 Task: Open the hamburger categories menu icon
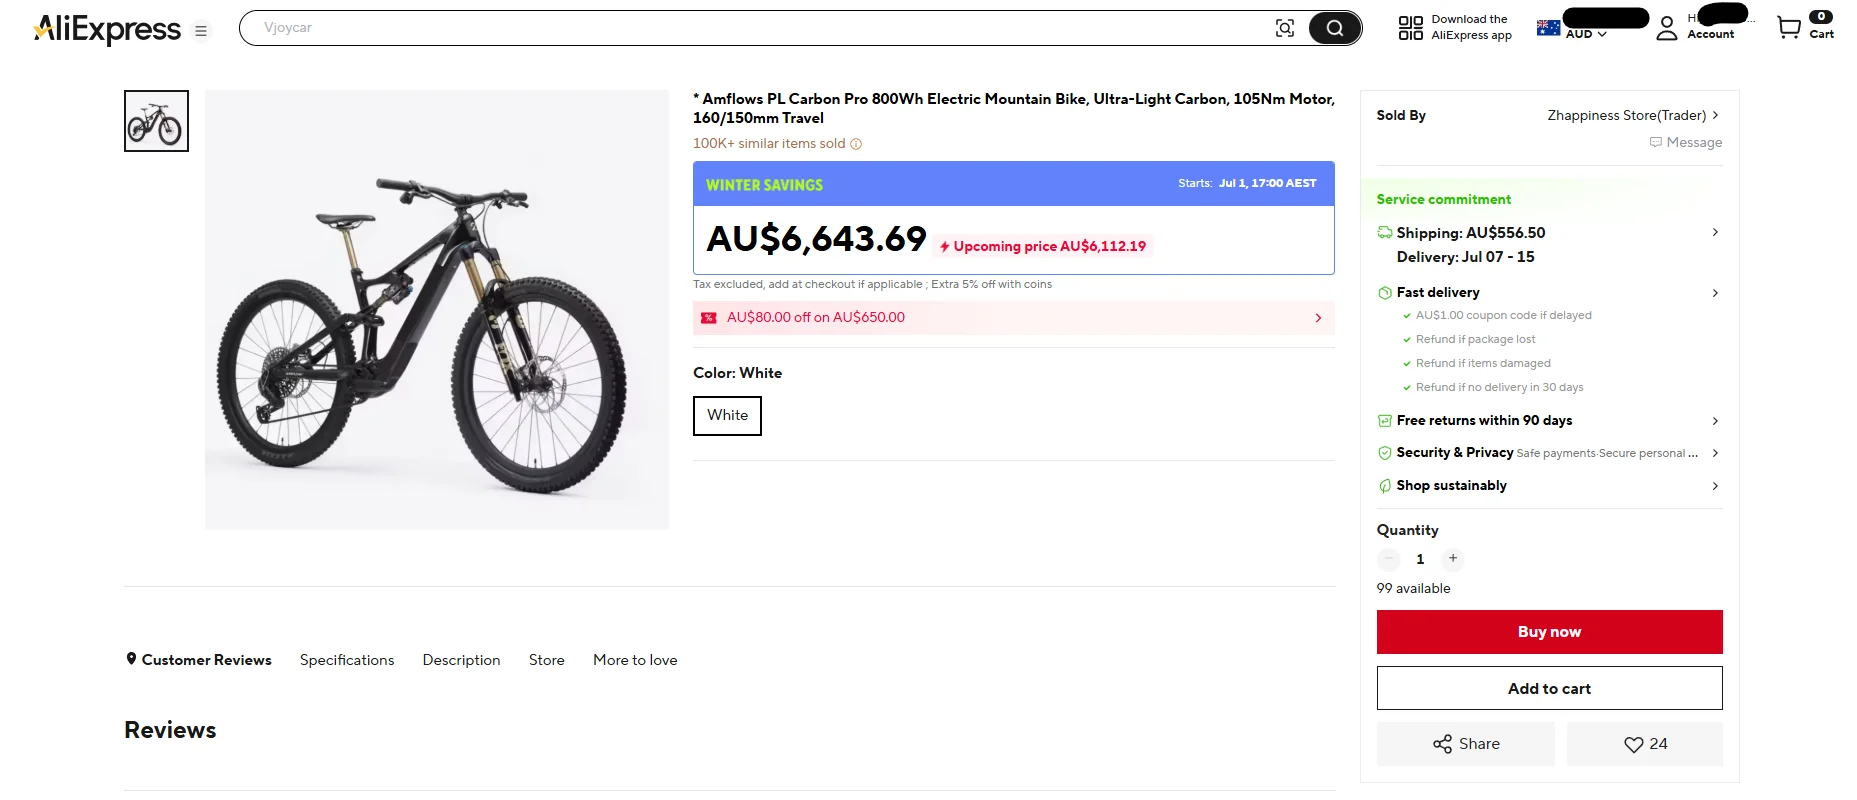(201, 31)
